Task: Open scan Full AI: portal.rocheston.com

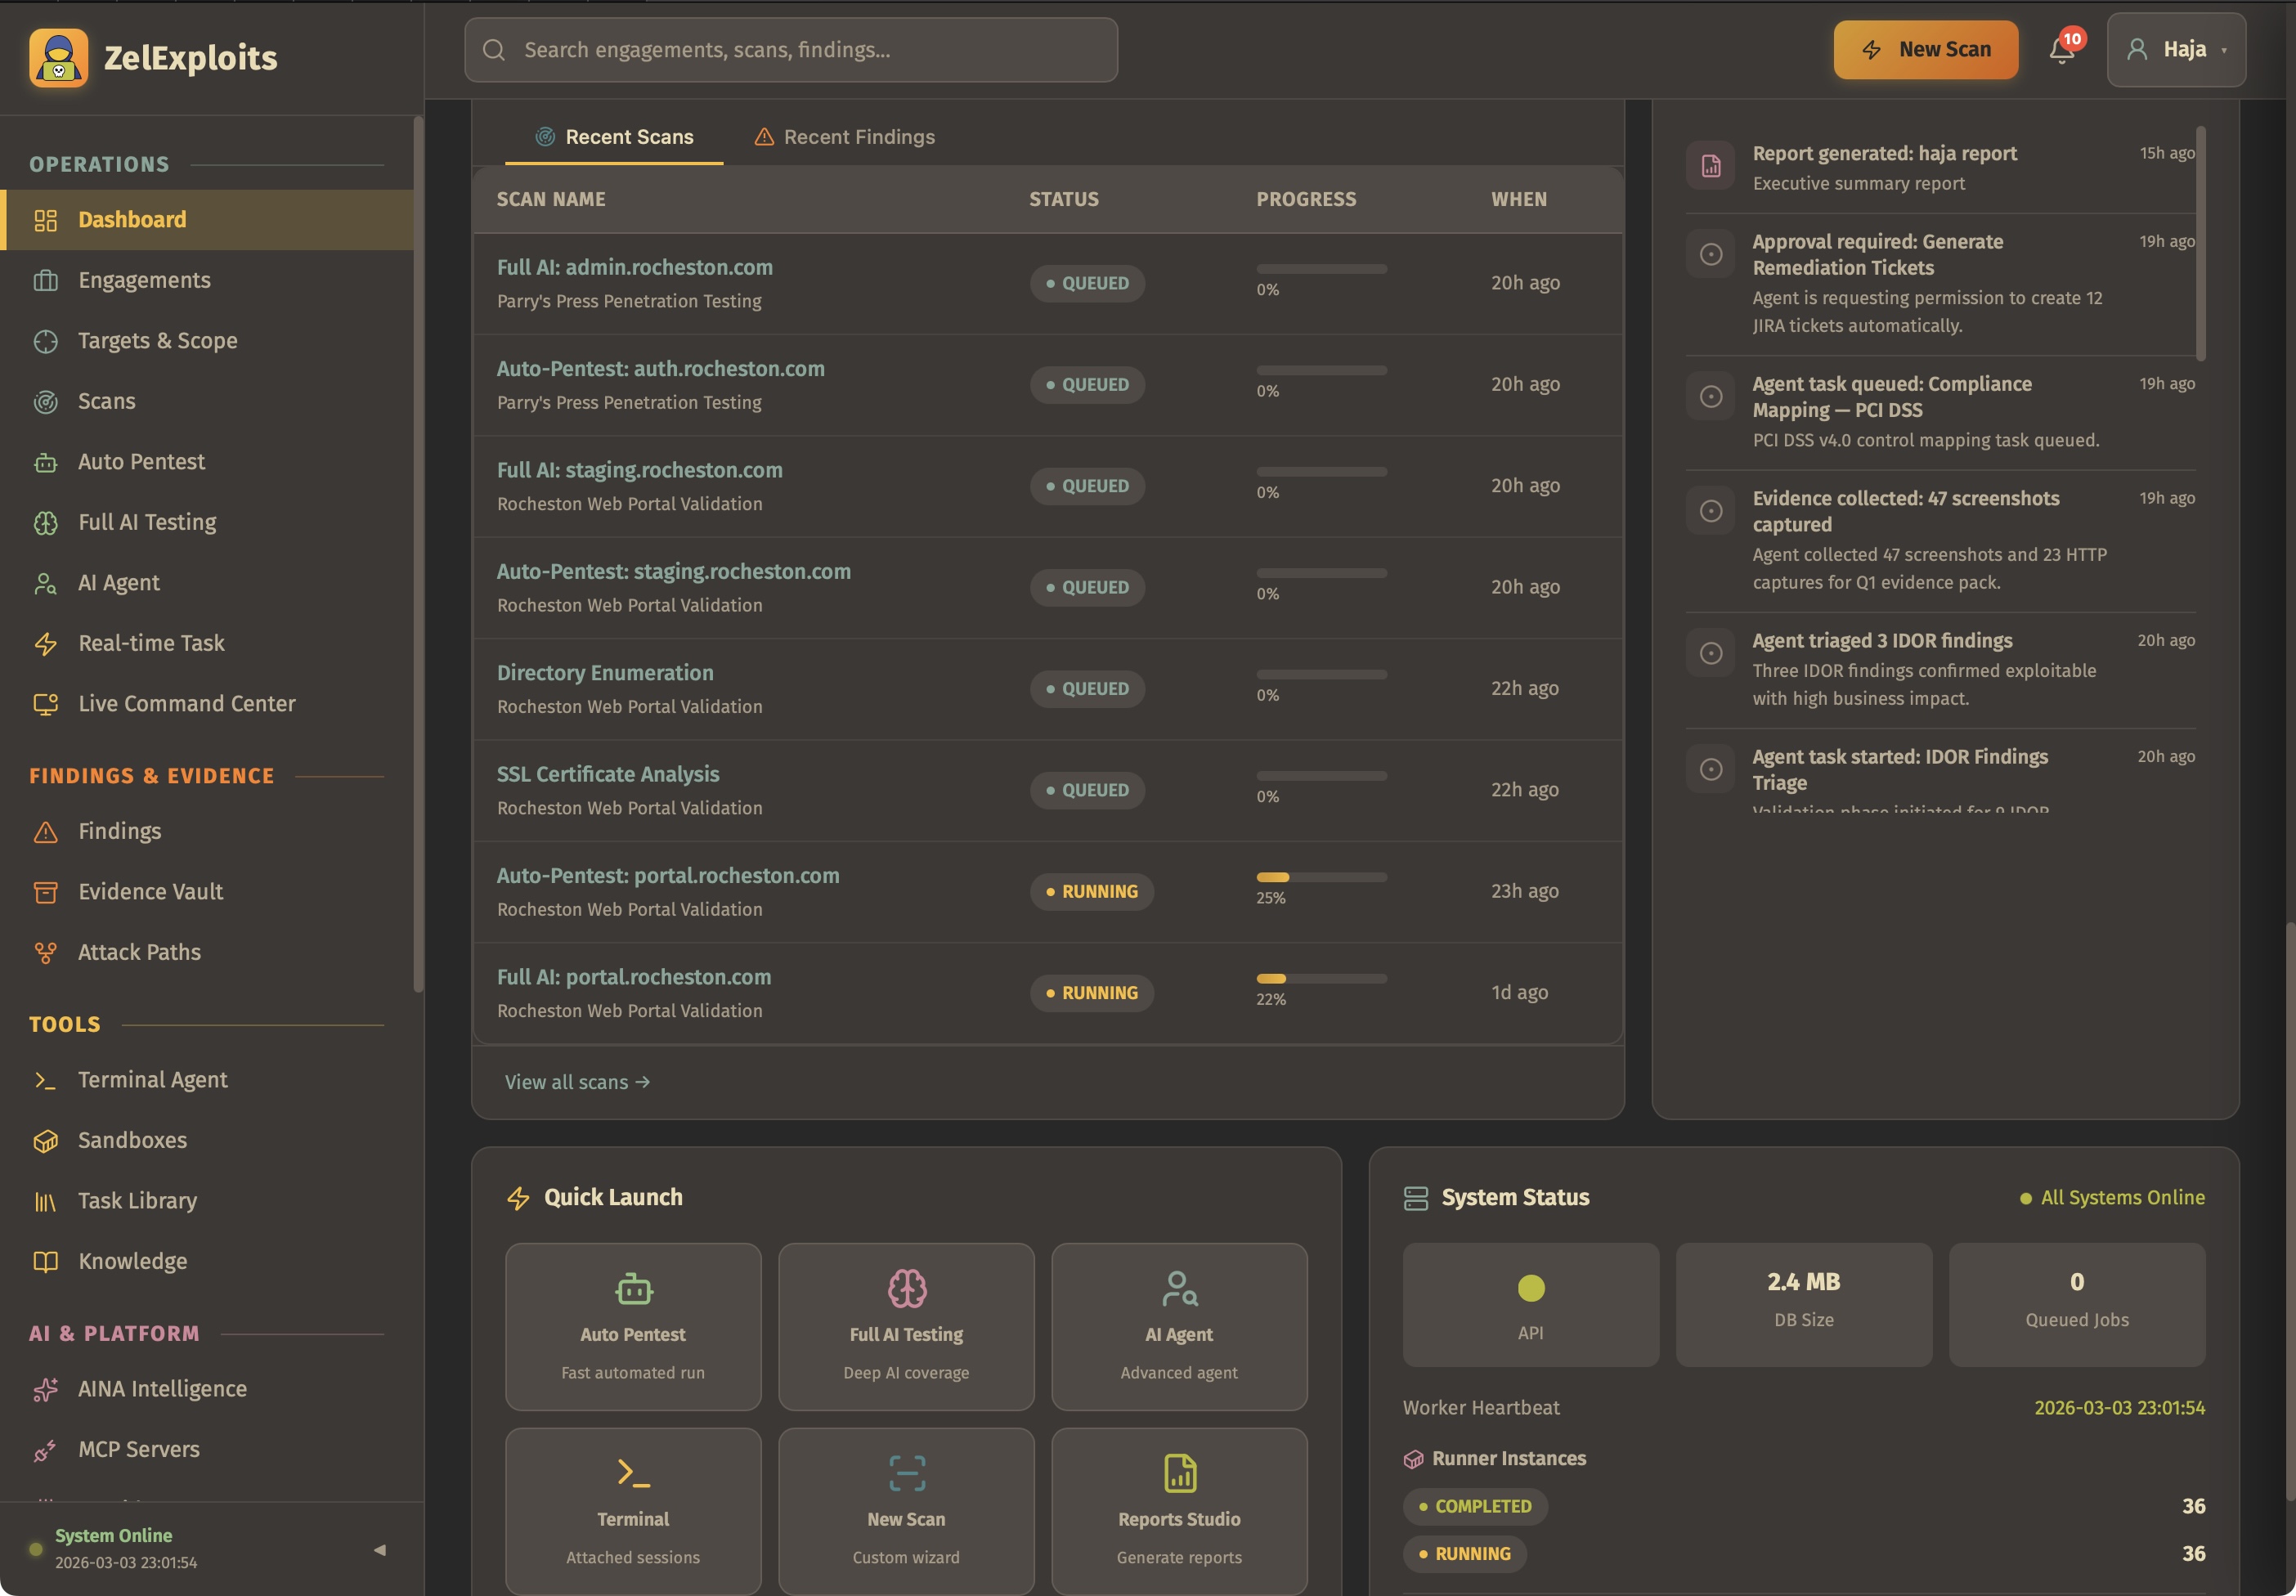Action: click(634, 977)
